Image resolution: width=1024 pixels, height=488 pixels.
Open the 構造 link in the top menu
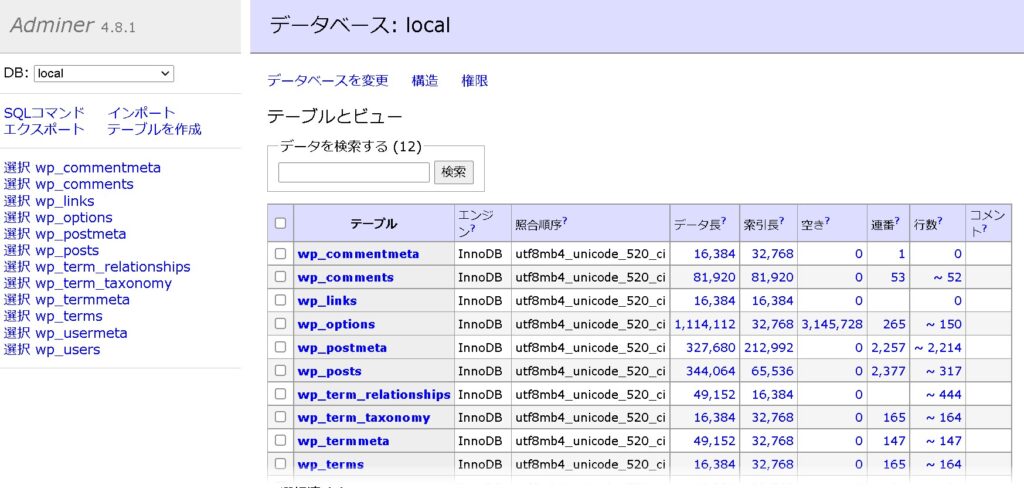[x=424, y=81]
